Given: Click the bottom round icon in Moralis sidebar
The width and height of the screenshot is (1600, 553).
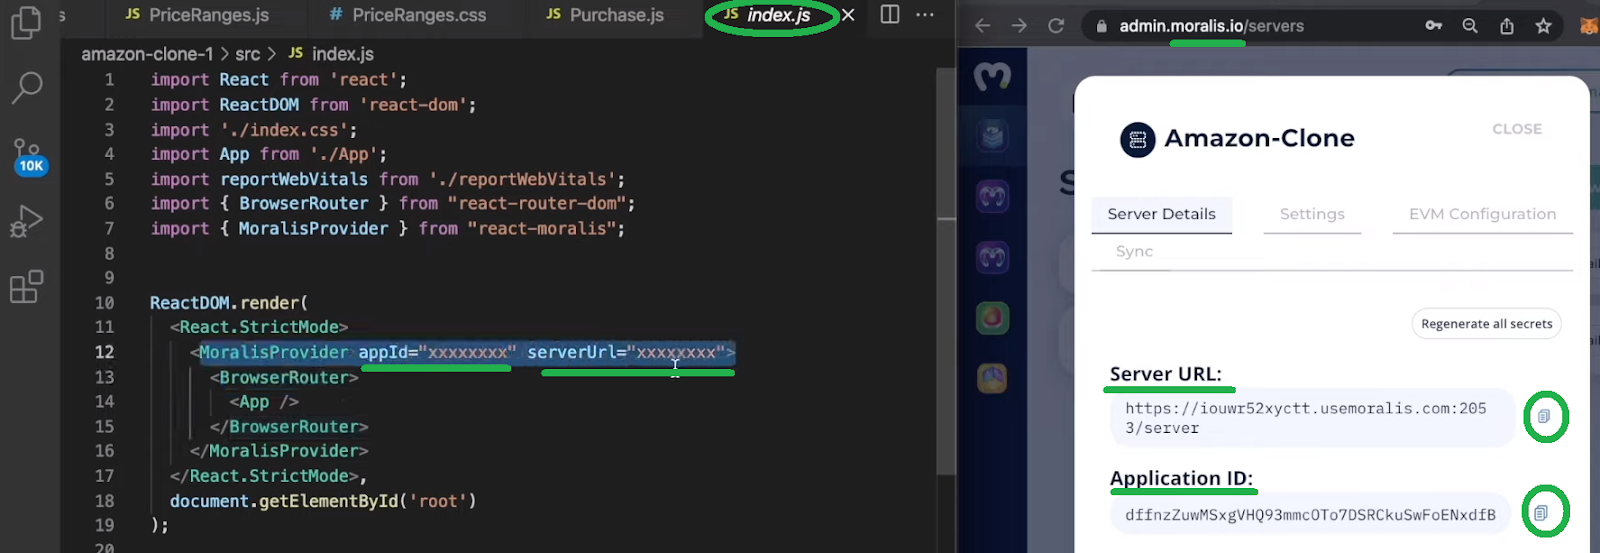Looking at the screenshot, I should tap(992, 378).
